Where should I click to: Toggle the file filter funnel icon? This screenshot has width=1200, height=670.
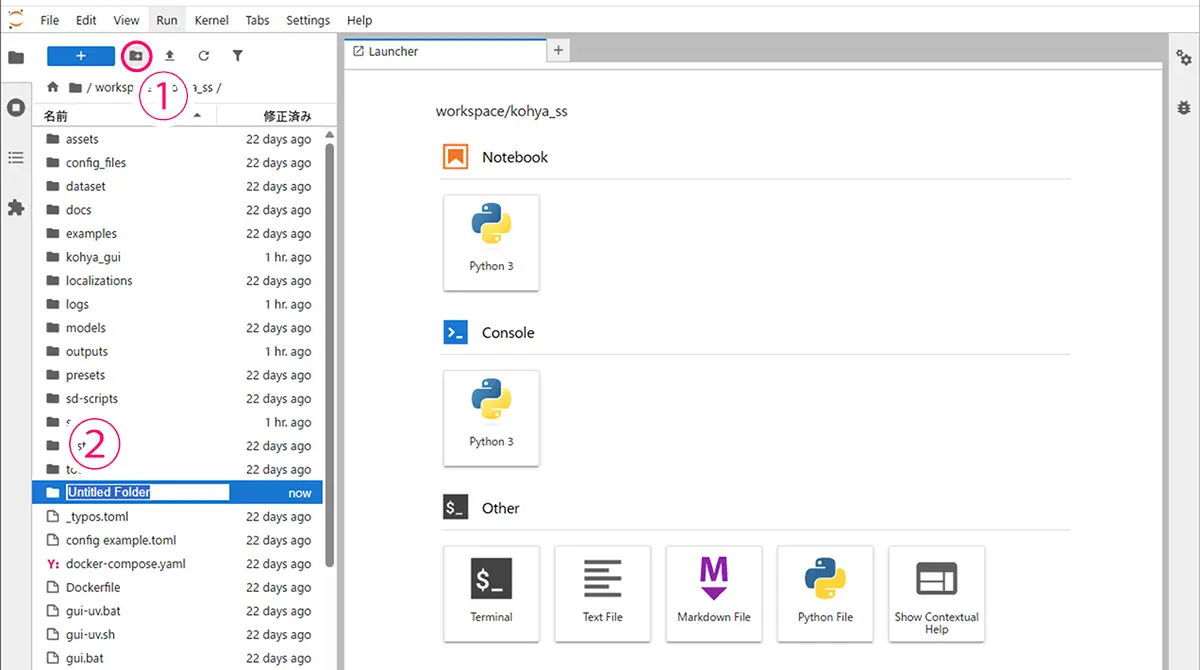pos(237,56)
